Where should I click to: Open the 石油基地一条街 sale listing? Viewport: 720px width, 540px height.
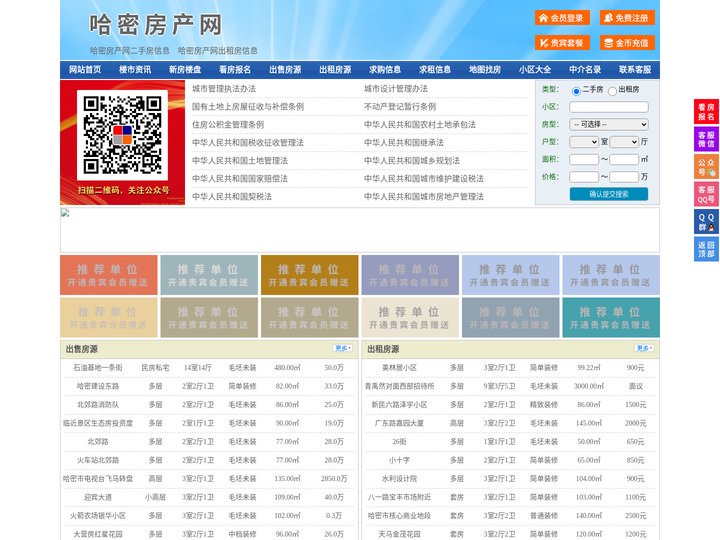click(98, 368)
